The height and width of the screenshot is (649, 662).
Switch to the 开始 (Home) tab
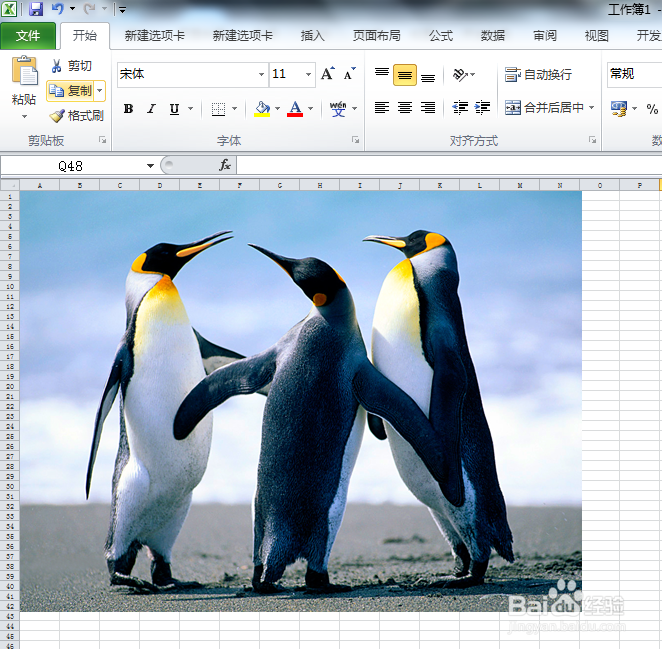pyautogui.click(x=84, y=35)
